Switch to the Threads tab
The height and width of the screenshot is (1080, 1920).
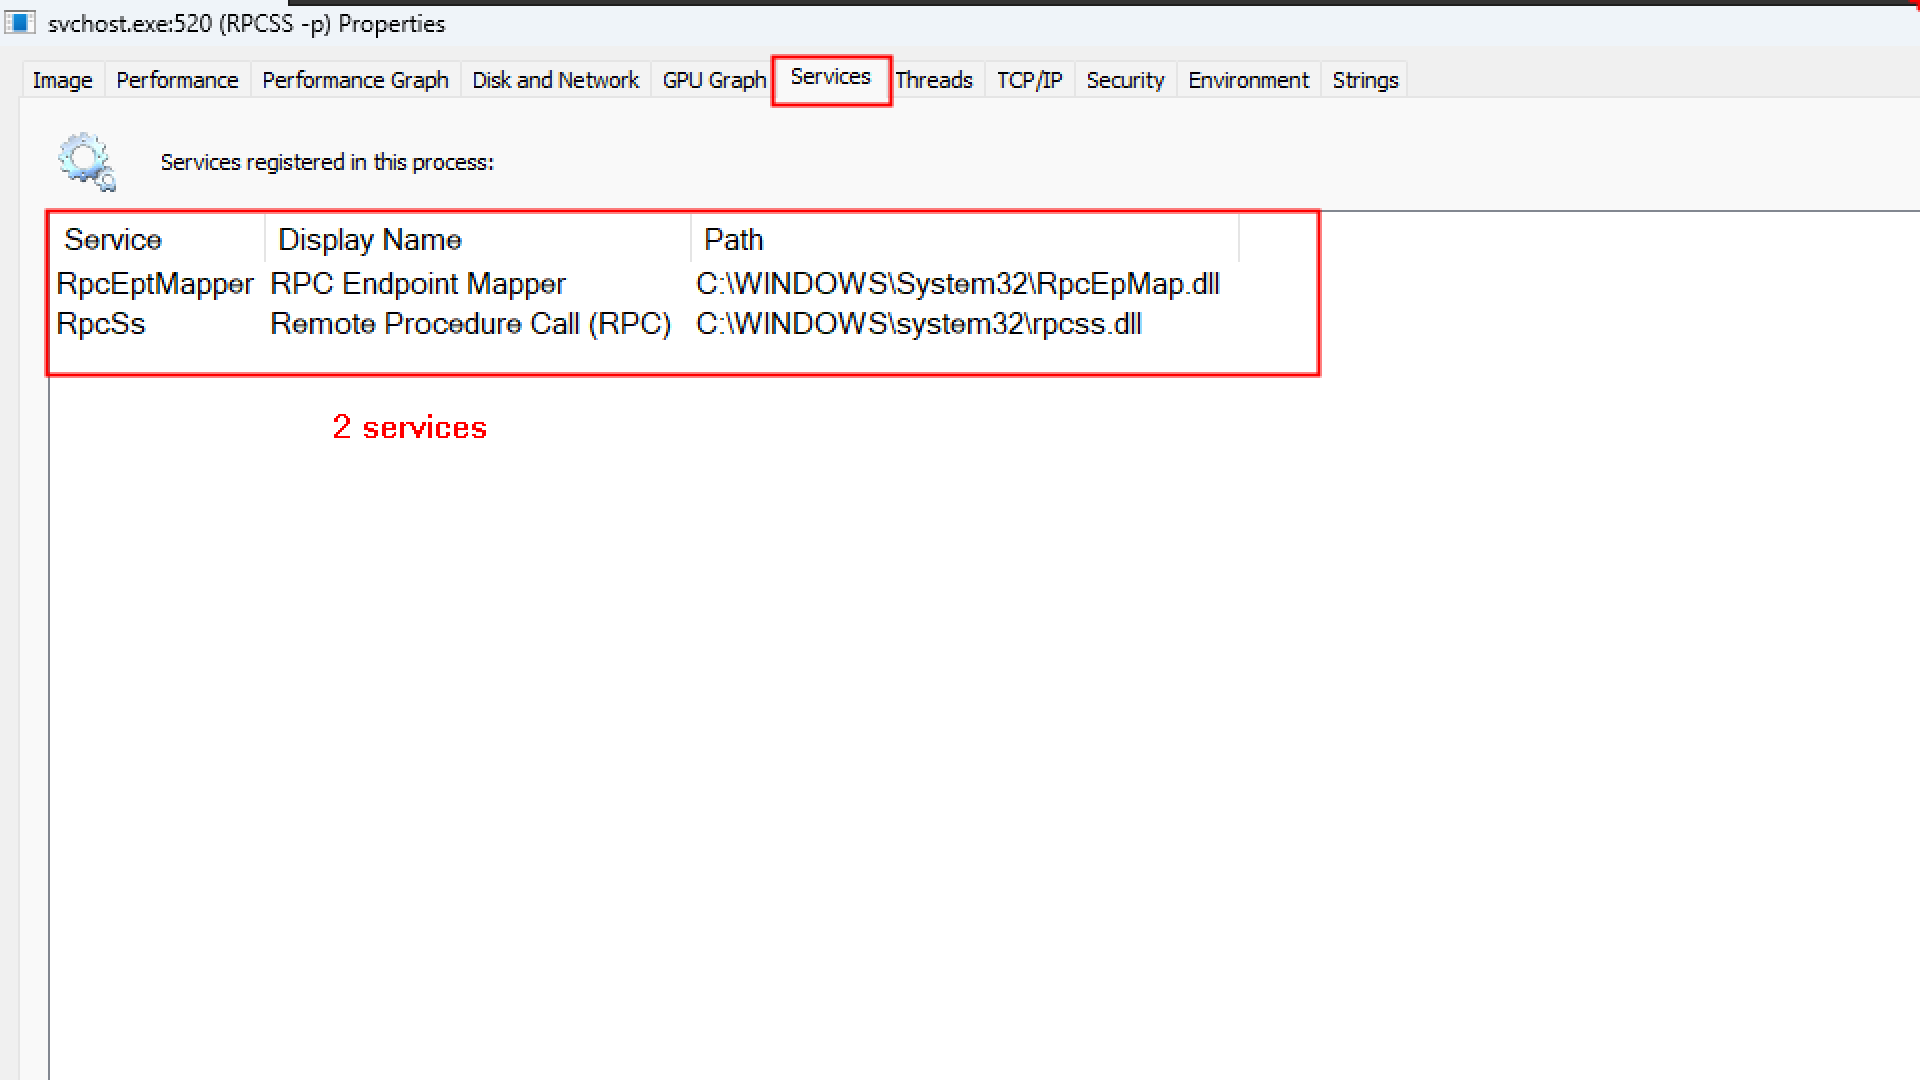[x=933, y=80]
